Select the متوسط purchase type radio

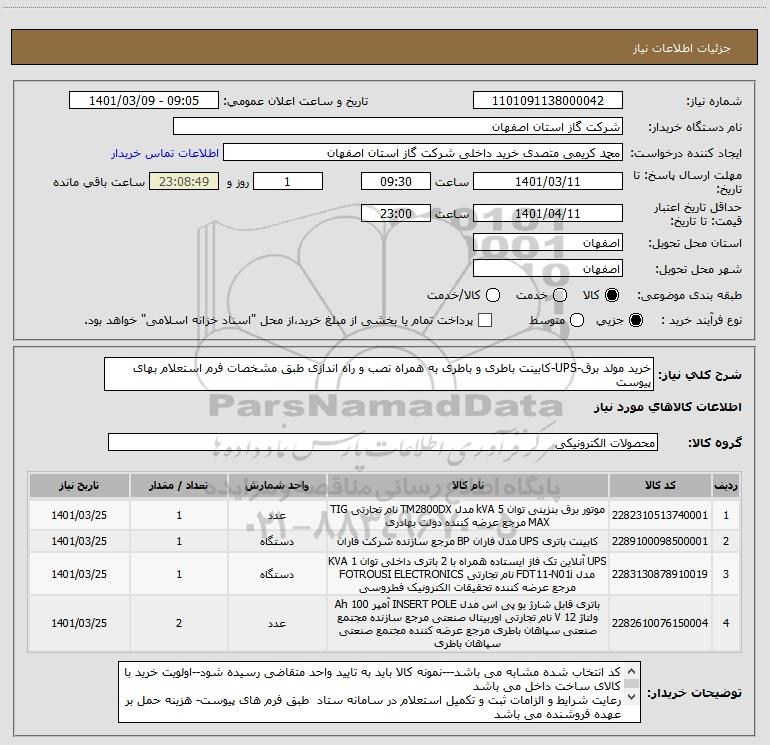(577, 320)
